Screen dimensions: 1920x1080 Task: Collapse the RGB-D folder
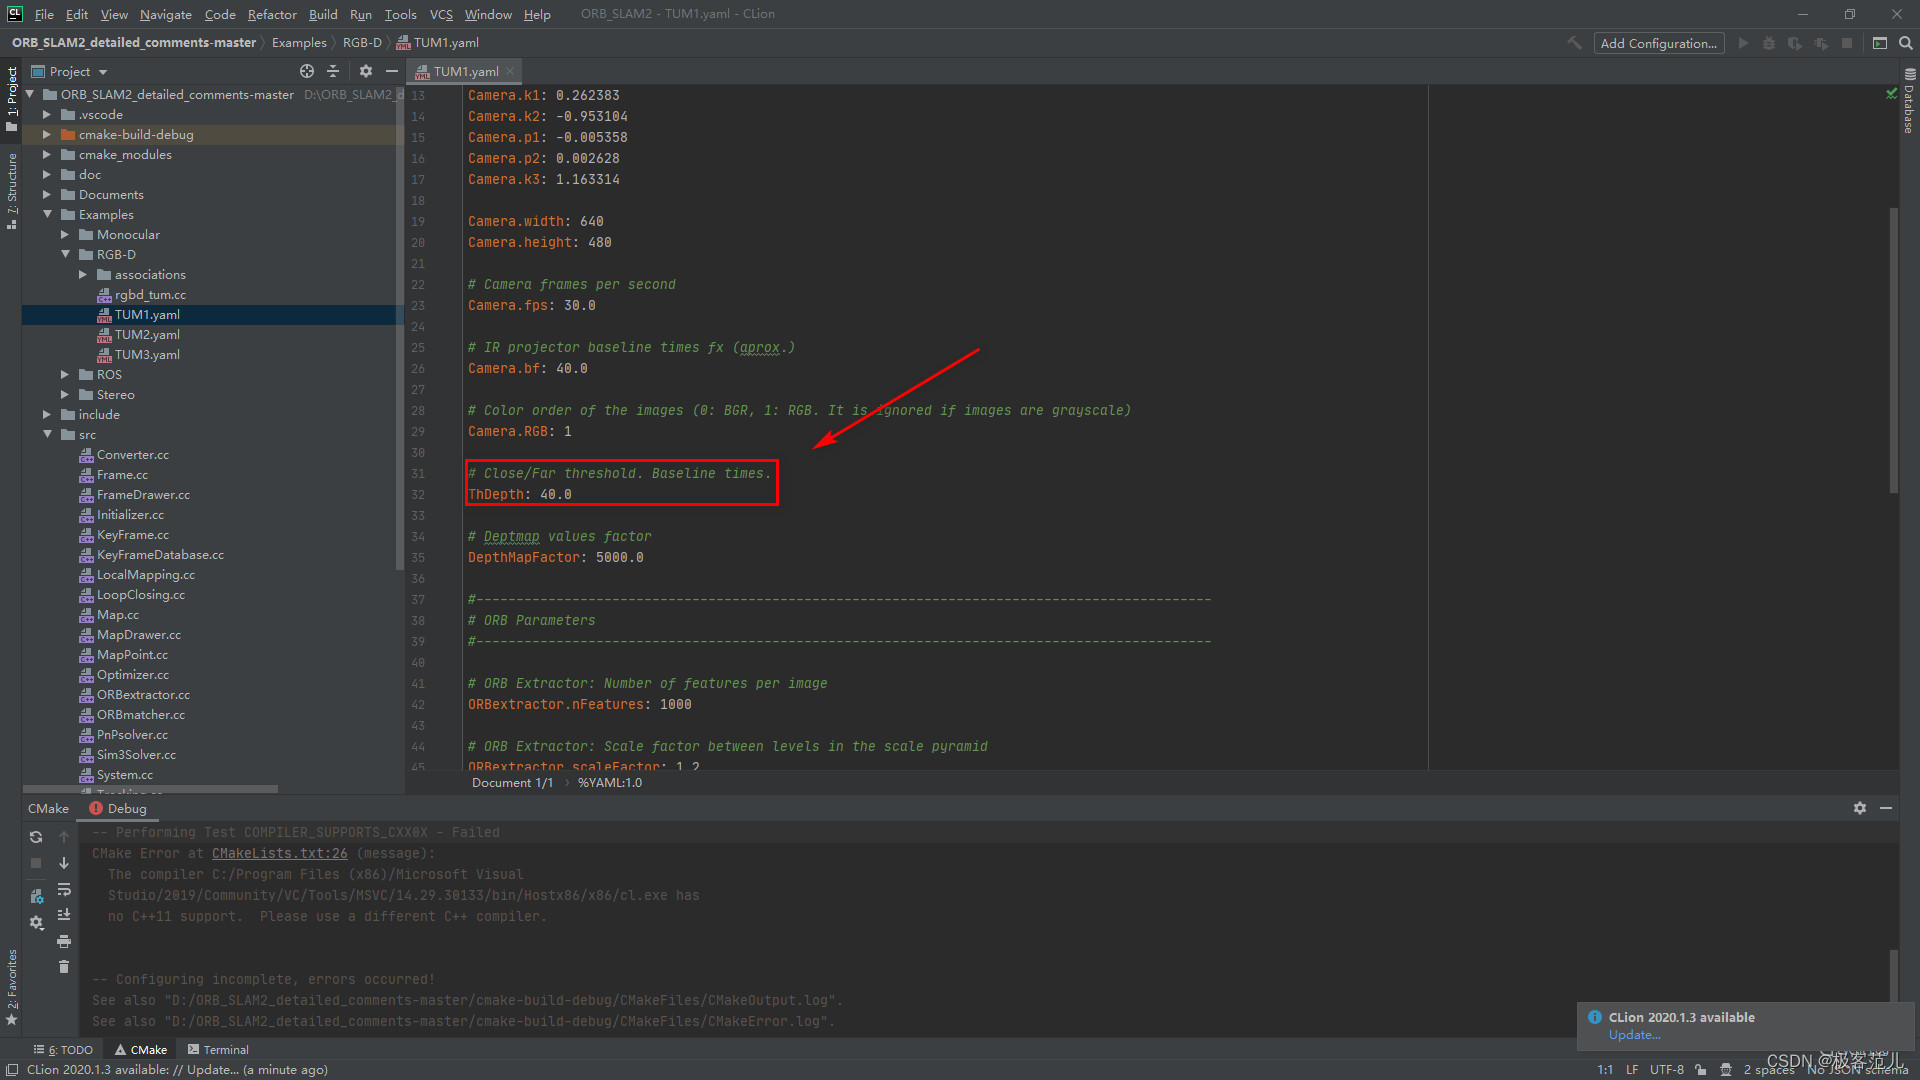point(64,254)
